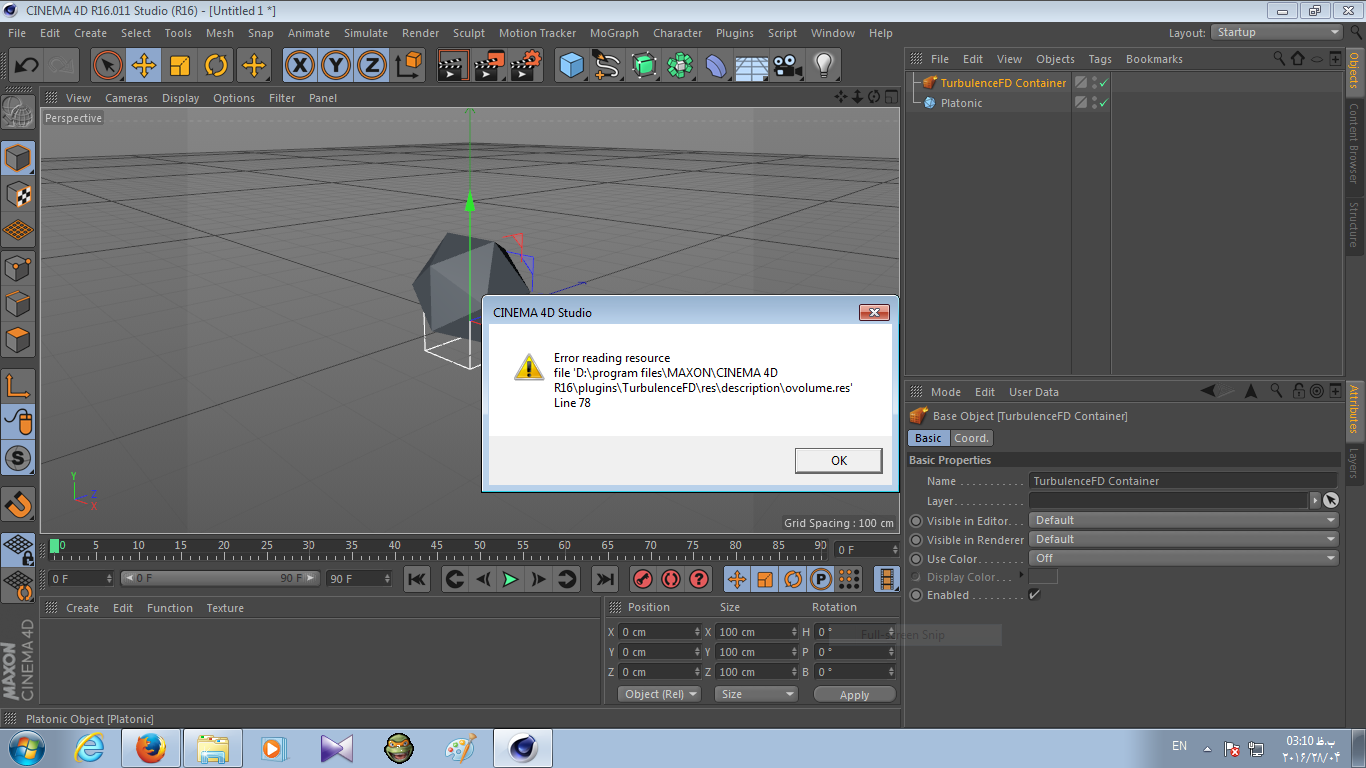Click the floor environment icon
Image resolution: width=1366 pixels, height=768 pixels.
(x=751, y=66)
